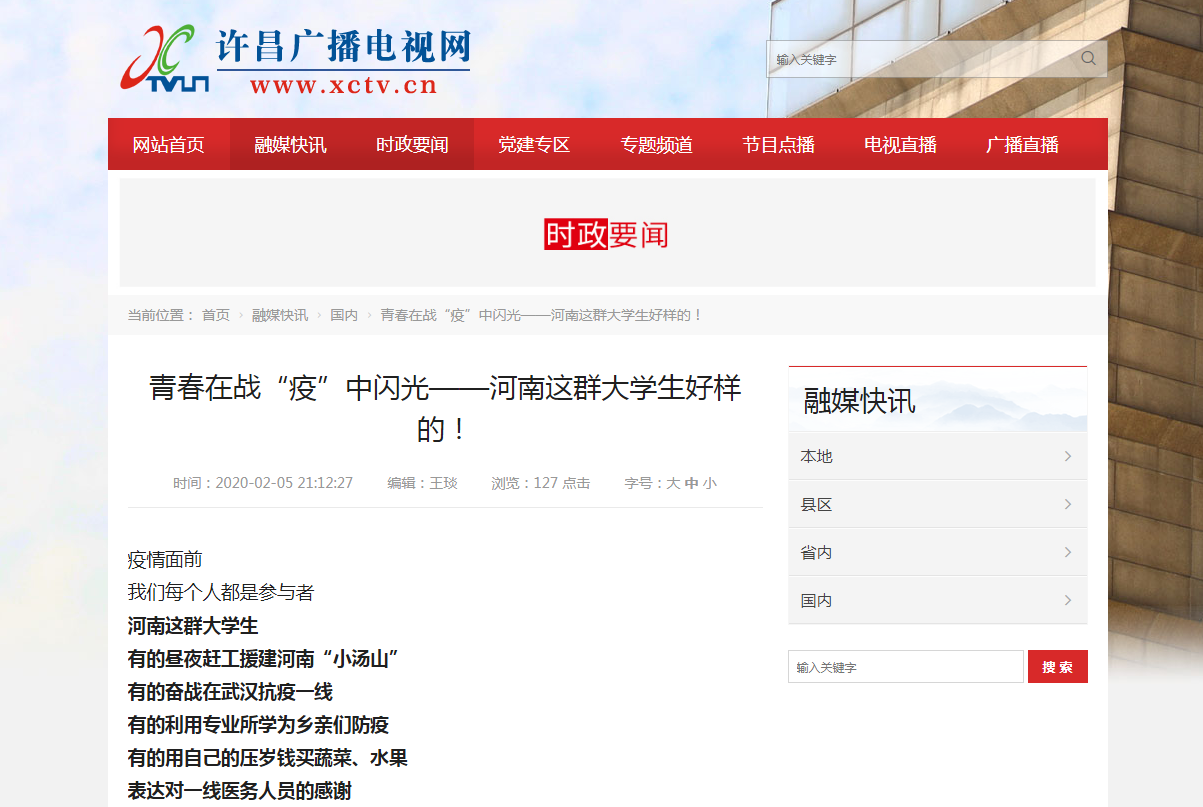The width and height of the screenshot is (1203, 807).
Task: Set font size to 大
Action: click(x=673, y=484)
